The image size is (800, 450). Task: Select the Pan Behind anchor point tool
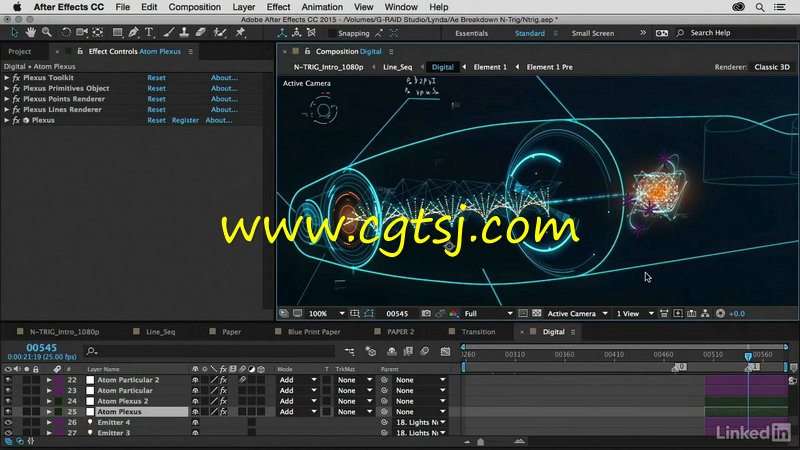coord(98,33)
